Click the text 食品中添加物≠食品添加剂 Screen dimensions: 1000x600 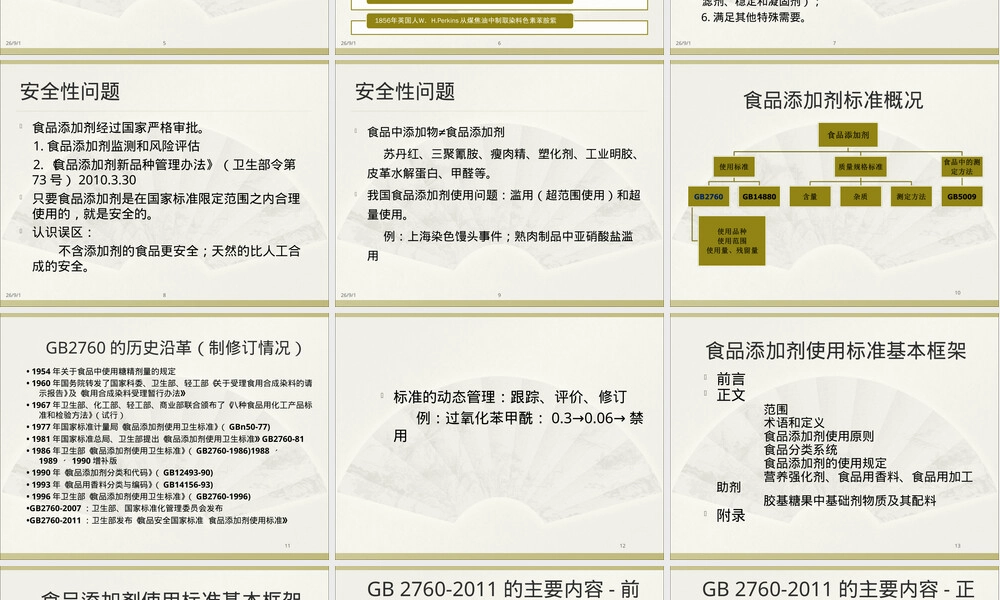[436, 132]
